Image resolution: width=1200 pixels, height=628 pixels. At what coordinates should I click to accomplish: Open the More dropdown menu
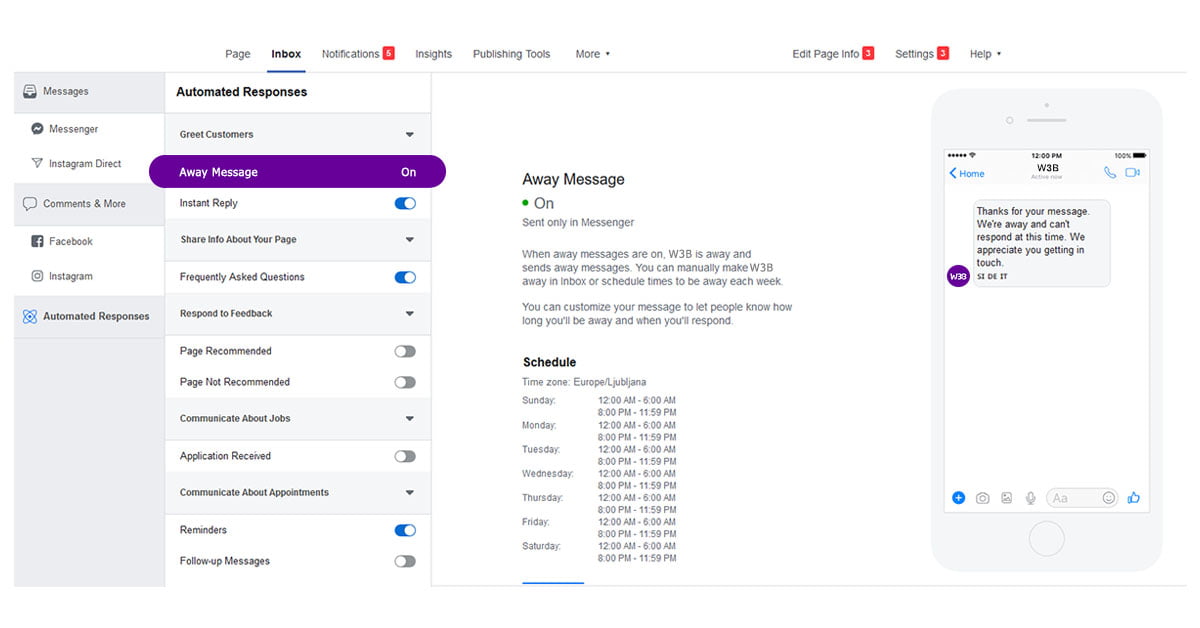592,54
